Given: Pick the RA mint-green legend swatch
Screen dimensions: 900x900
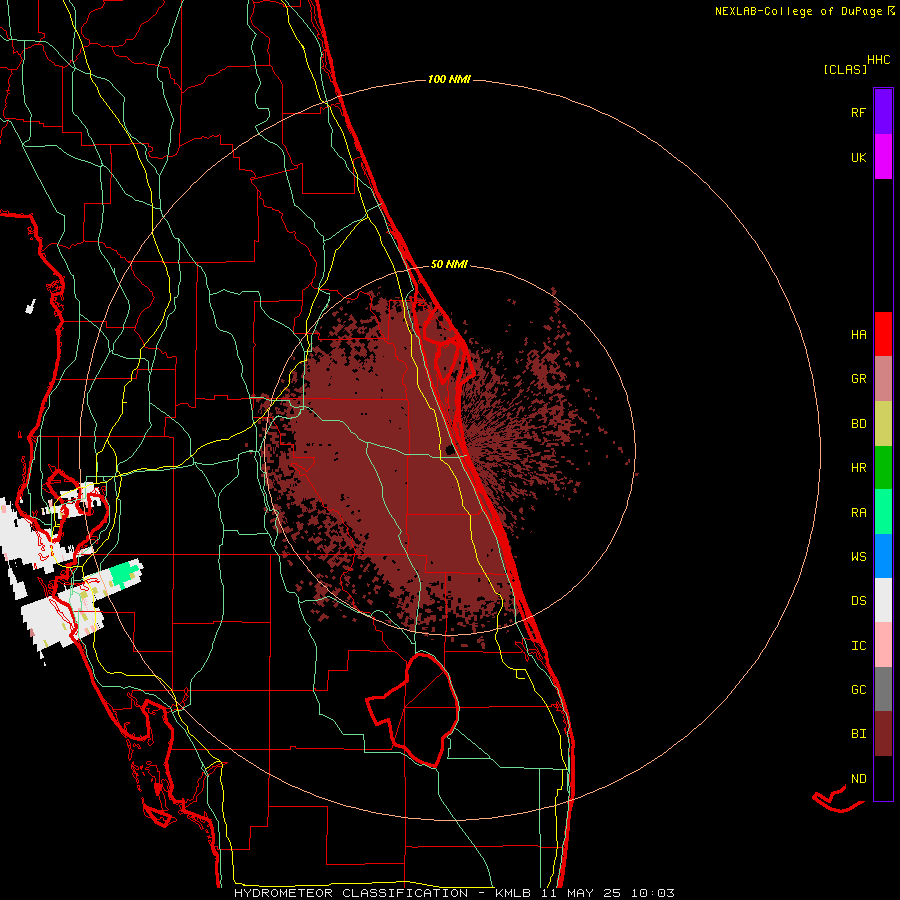Looking at the screenshot, I should tap(883, 512).
